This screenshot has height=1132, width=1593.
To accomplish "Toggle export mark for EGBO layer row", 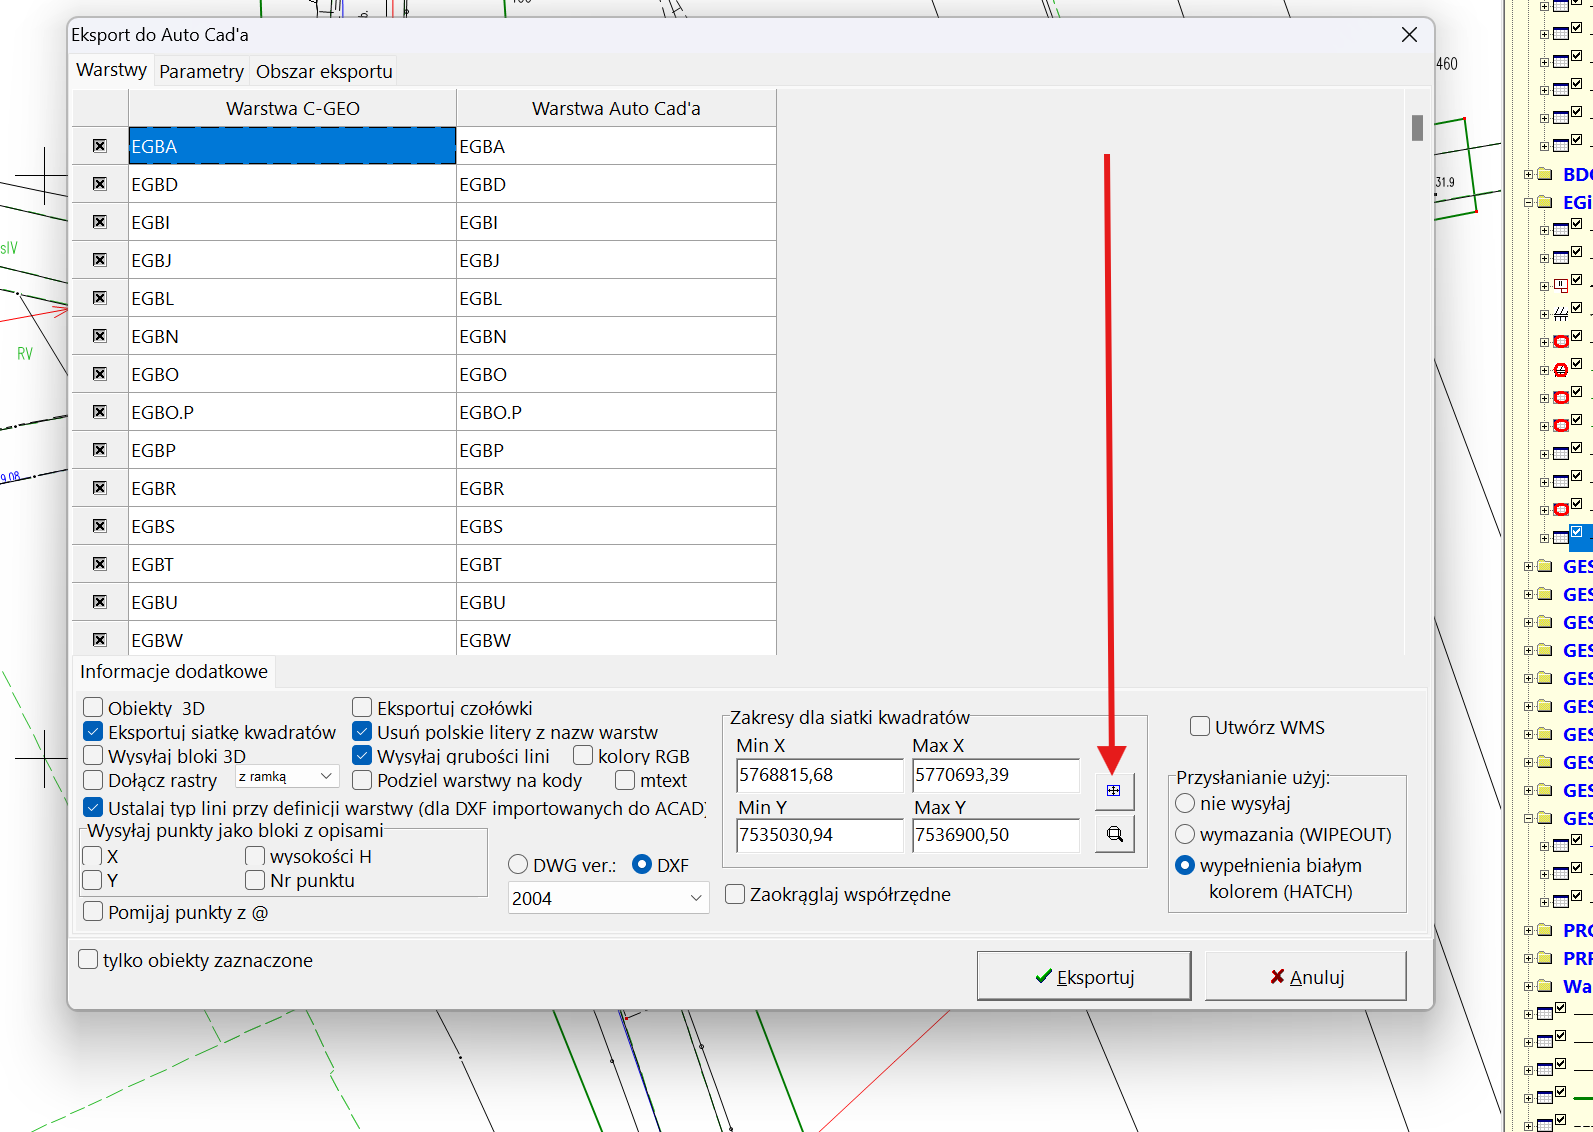I will click(100, 374).
